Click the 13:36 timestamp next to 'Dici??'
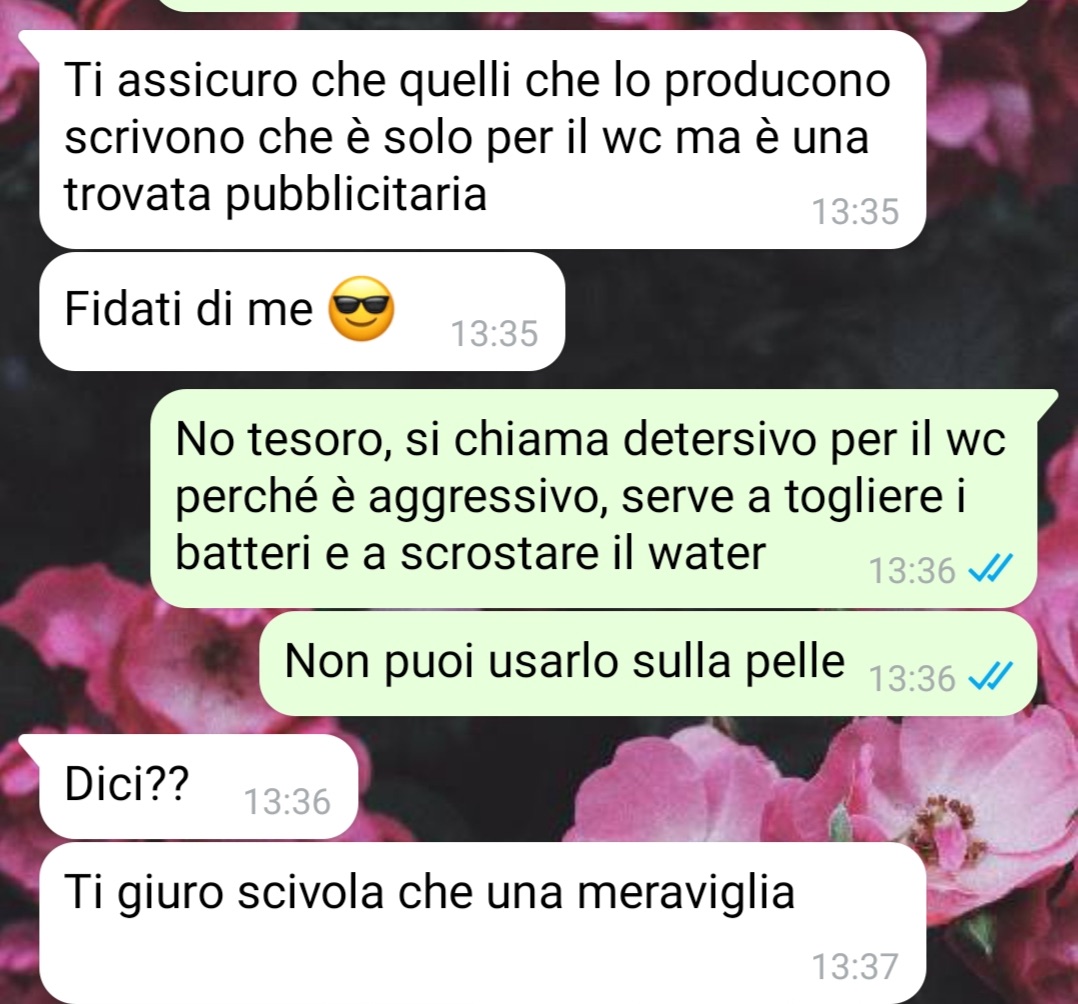Screen dimensions: 1078x1004 (287, 802)
